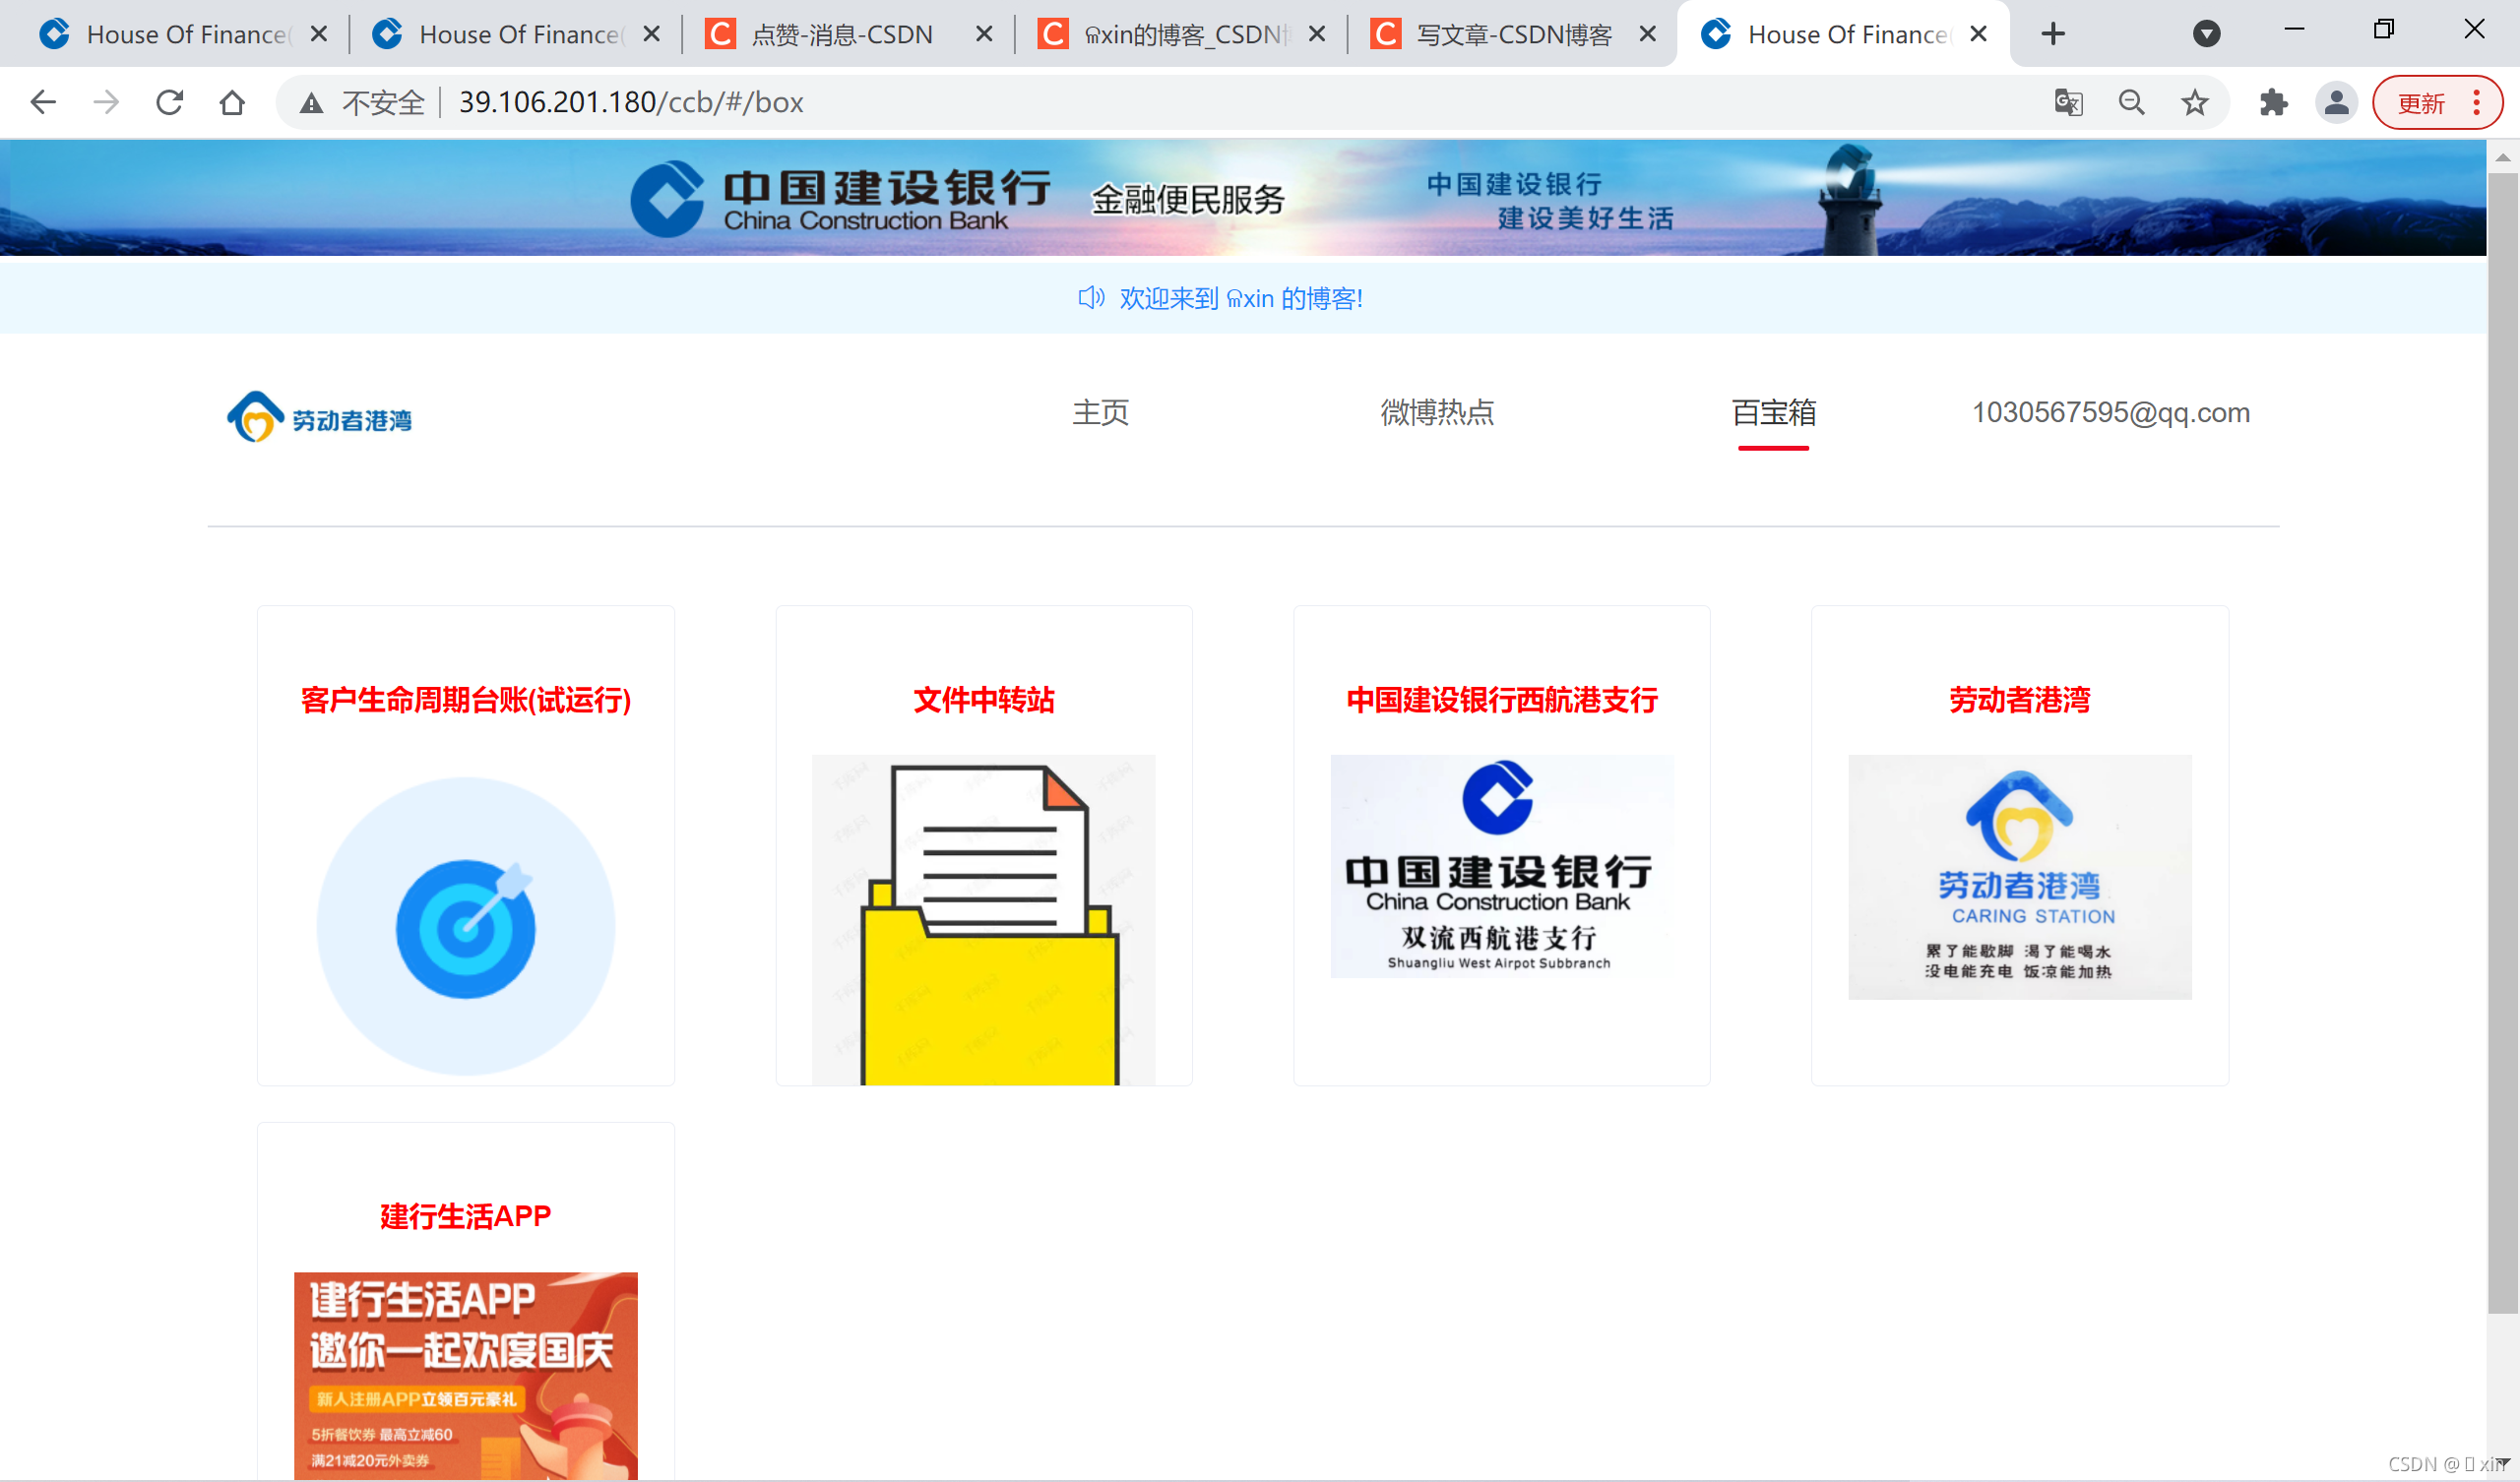Open the 更新 Chrome menu button
2520x1482 pixels.
[2436, 102]
